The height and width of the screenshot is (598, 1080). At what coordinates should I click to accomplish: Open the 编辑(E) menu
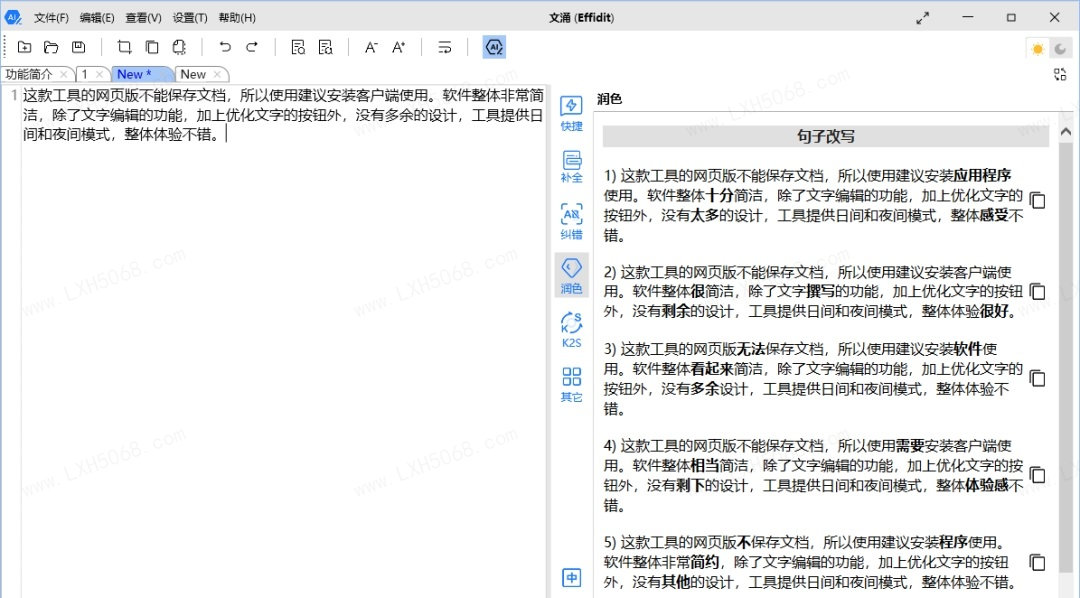pyautogui.click(x=96, y=18)
